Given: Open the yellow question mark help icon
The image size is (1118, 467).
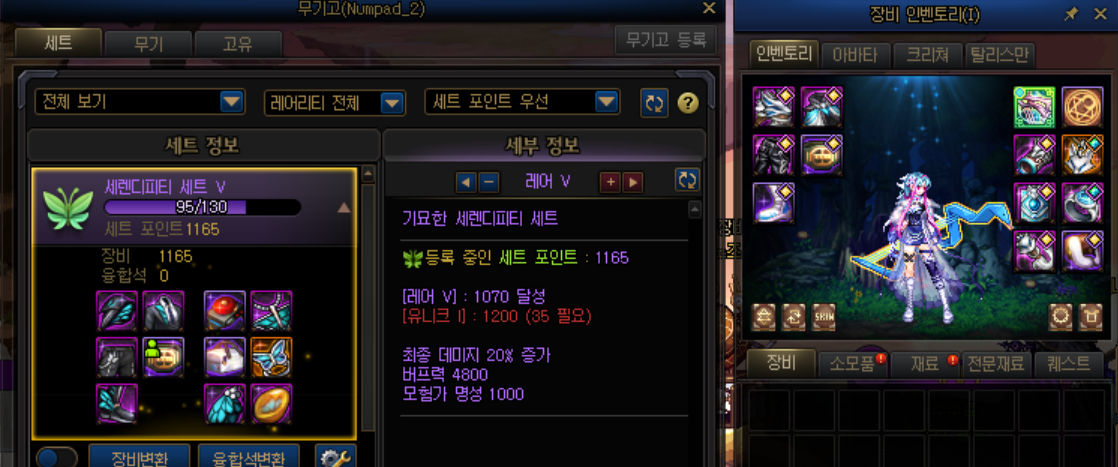Looking at the screenshot, I should pyautogui.click(x=687, y=103).
